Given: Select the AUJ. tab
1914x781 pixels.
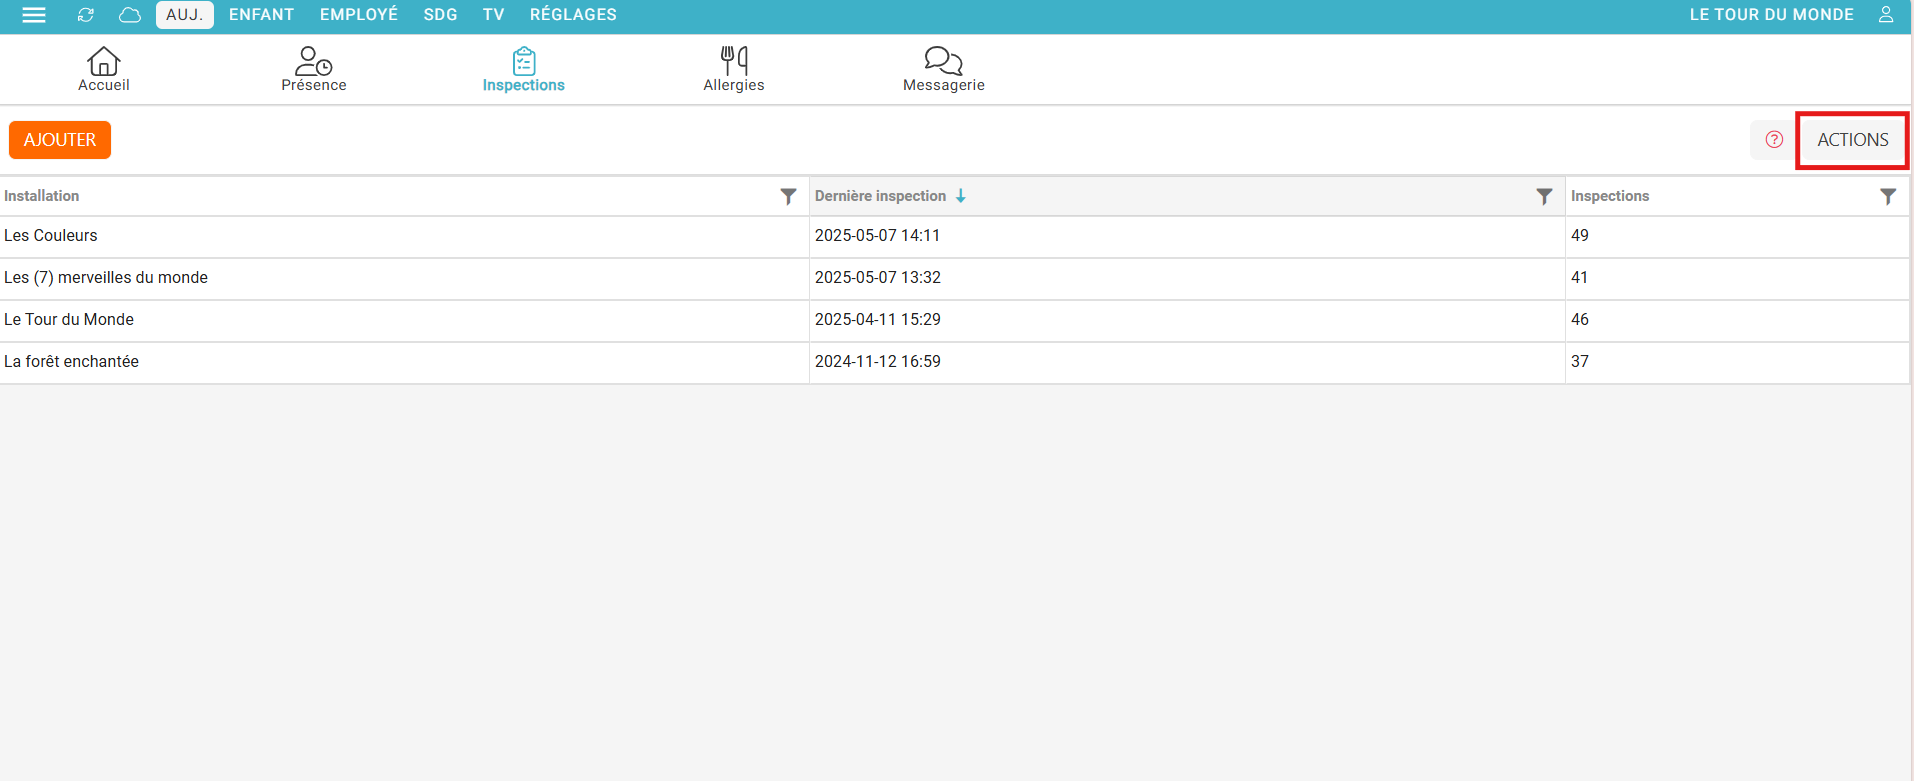Looking at the screenshot, I should click(x=185, y=15).
